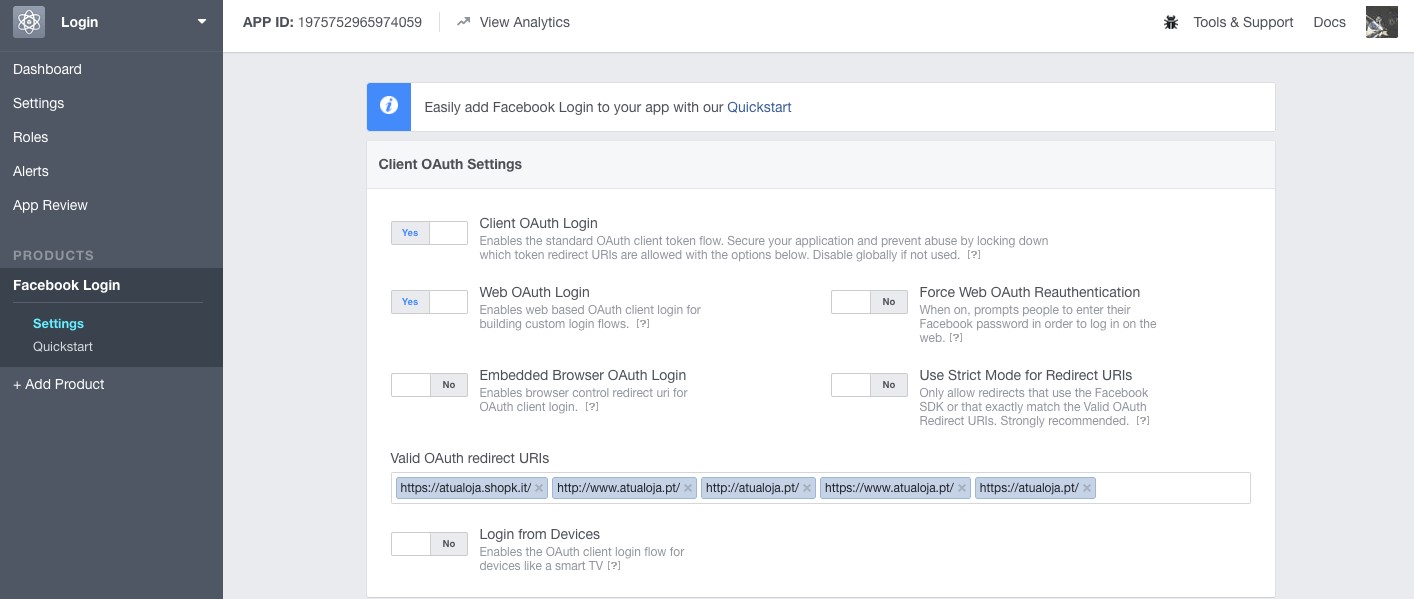
Task: Remove https://atualoja.pt/ redirect URI
Action: (x=1087, y=488)
